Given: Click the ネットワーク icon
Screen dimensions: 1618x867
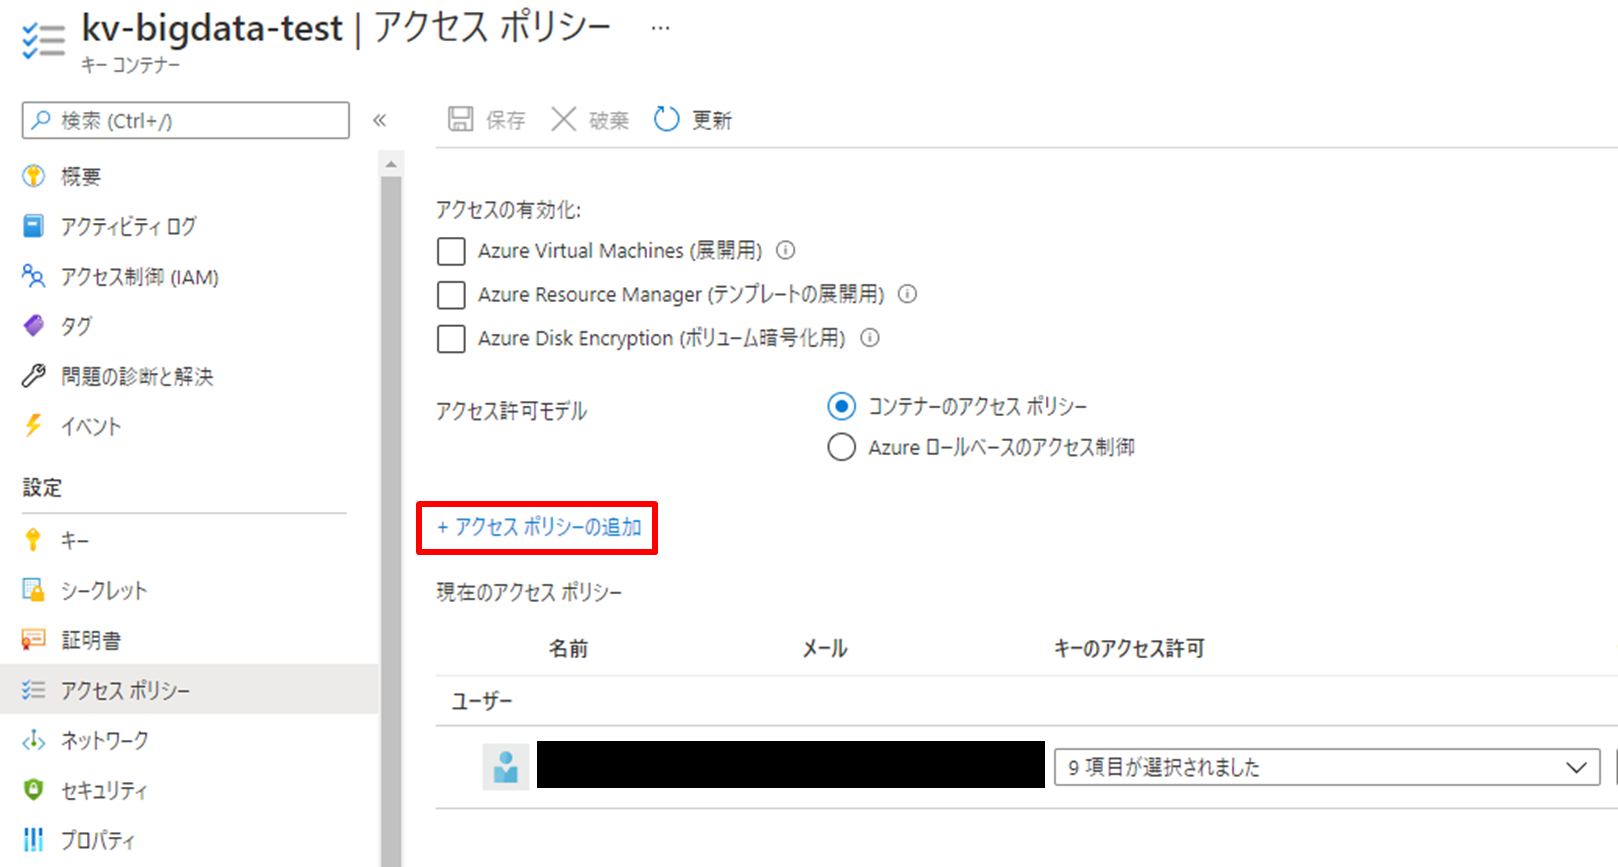Looking at the screenshot, I should (33, 740).
